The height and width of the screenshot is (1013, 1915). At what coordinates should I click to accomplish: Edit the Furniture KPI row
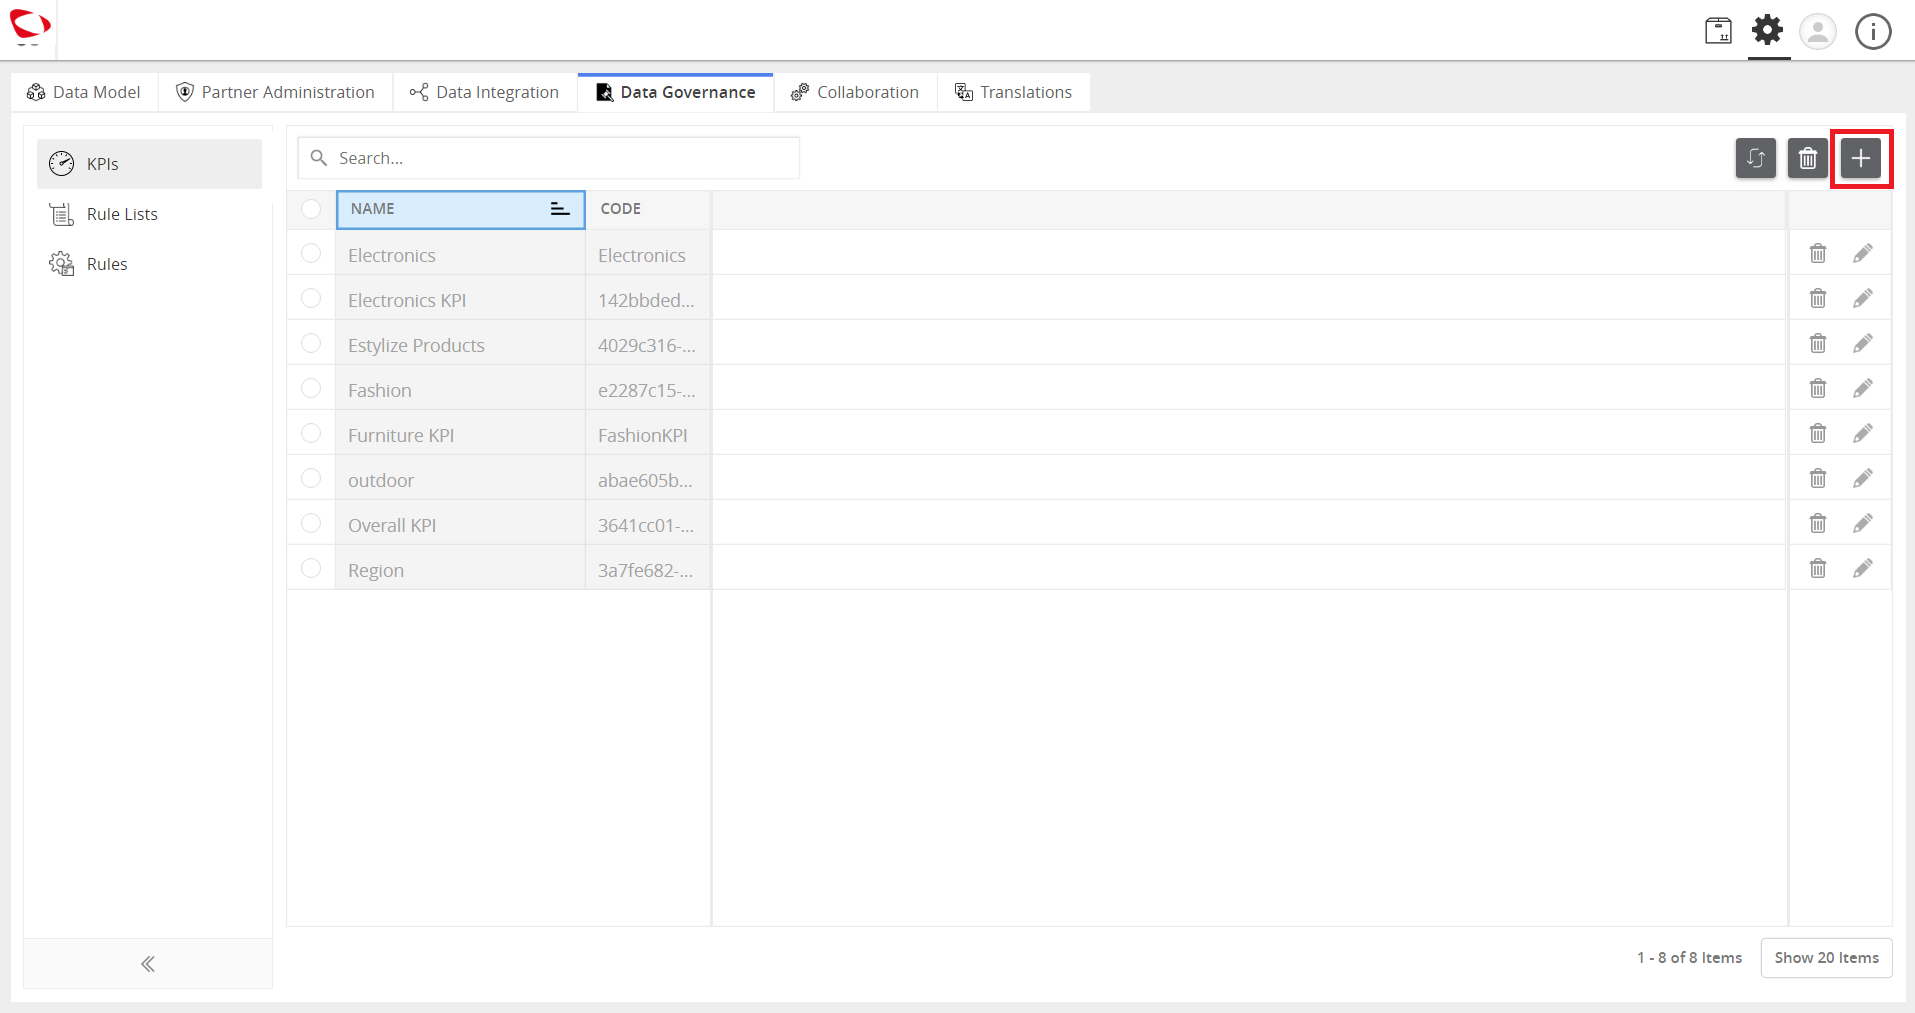pyautogui.click(x=1863, y=433)
